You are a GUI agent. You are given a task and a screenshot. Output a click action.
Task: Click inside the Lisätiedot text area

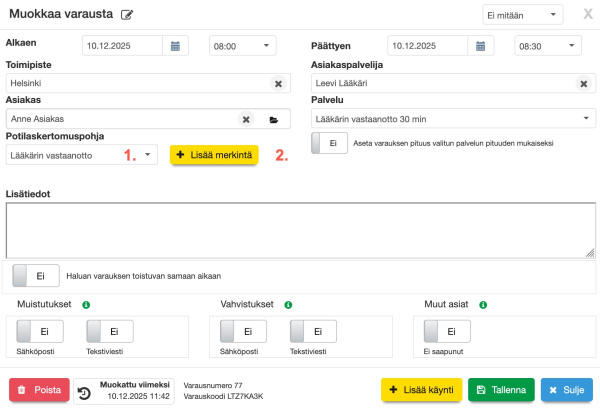300,231
